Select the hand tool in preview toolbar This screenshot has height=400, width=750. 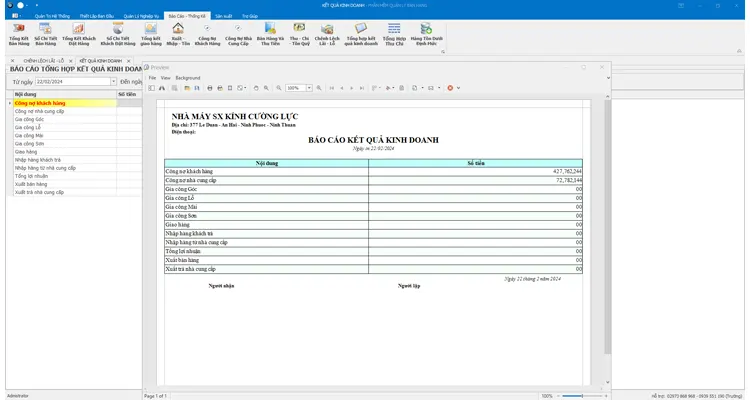[256, 88]
